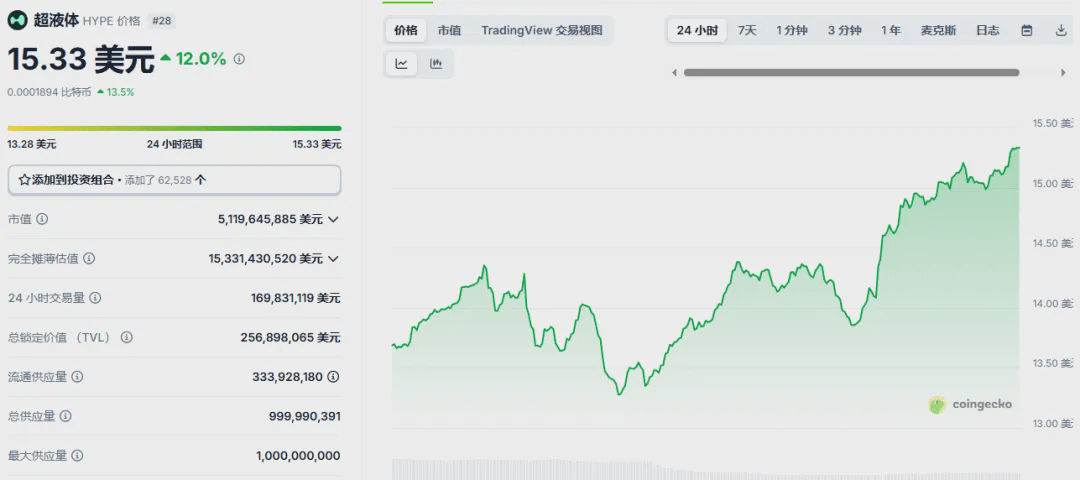Expand the 完全摊薄估值 value chevron
This screenshot has width=1080, height=480.
pos(333,259)
